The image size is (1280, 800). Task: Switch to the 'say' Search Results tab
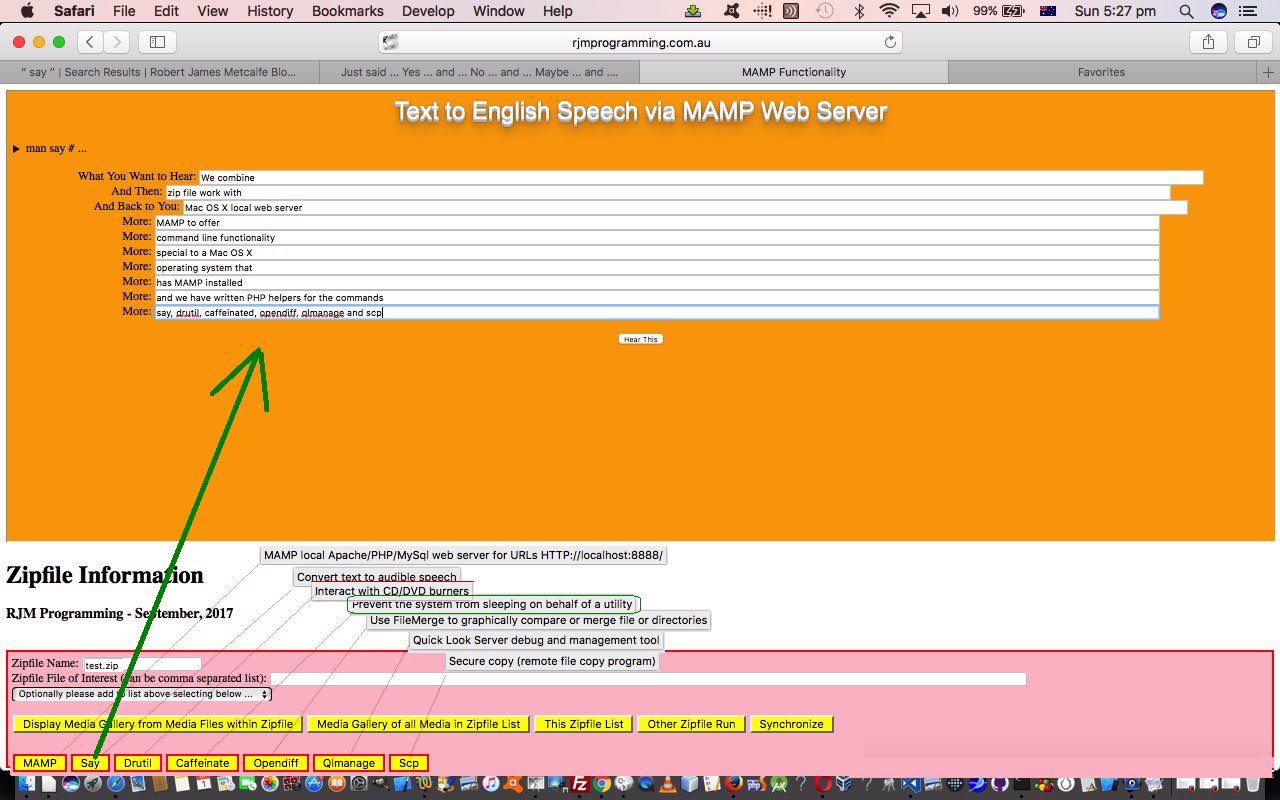[159, 72]
